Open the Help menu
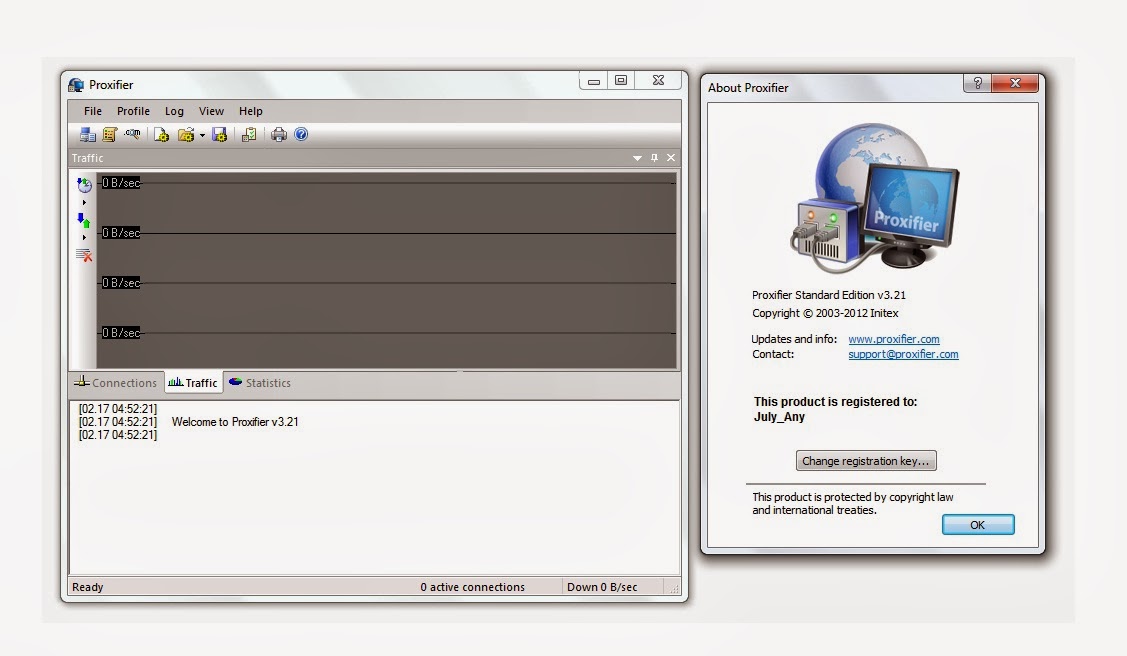 [x=251, y=111]
